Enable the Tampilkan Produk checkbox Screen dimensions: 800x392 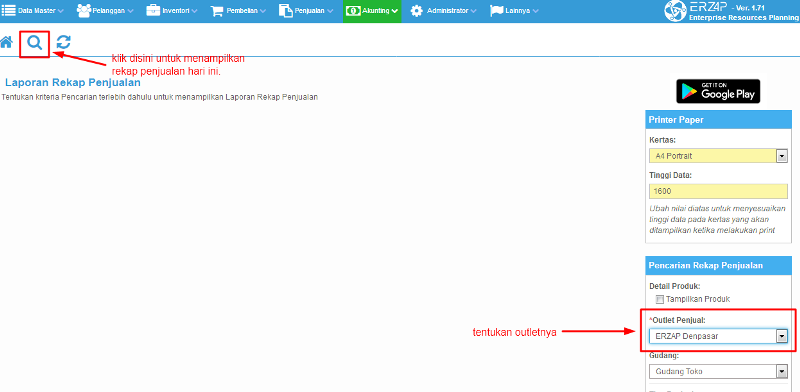coord(660,300)
